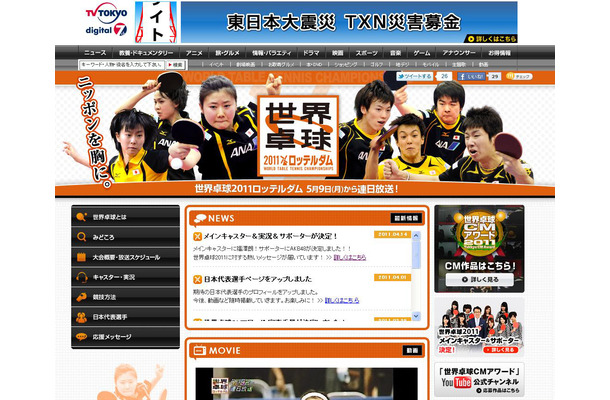Open 大会概要・放送スケジュール calendar item

pos(125,257)
